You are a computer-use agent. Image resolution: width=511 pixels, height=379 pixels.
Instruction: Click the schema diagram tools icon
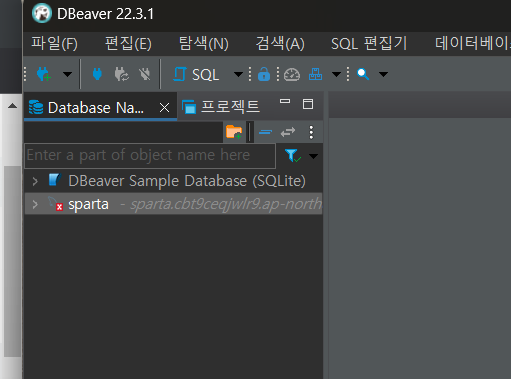point(315,74)
